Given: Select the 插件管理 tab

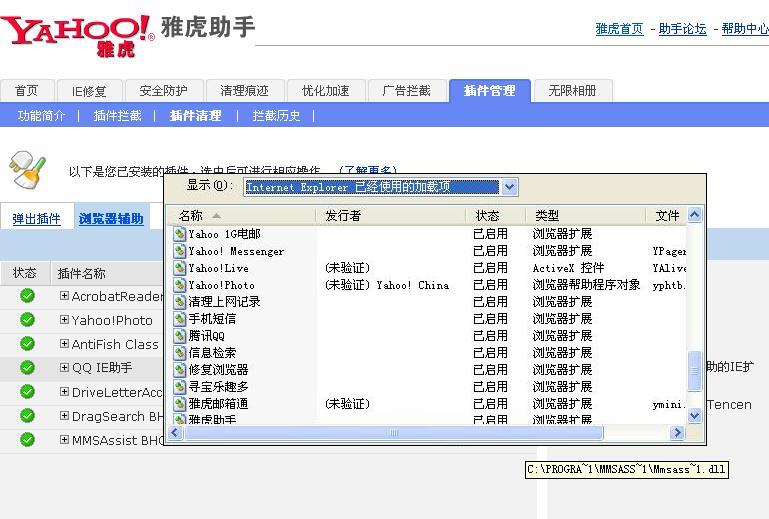Looking at the screenshot, I should tap(489, 90).
